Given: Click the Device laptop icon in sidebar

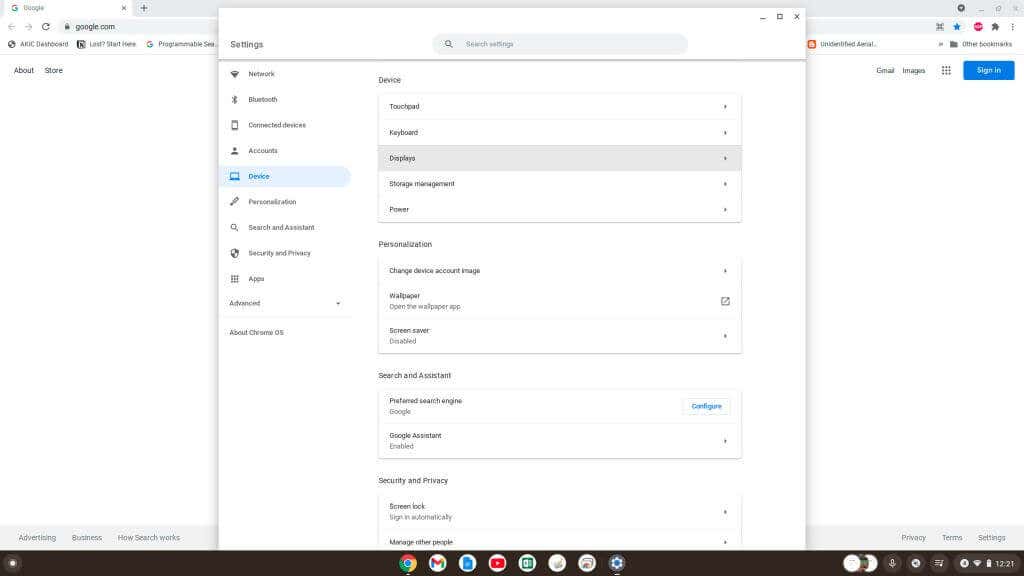Looking at the screenshot, I should click(234, 176).
